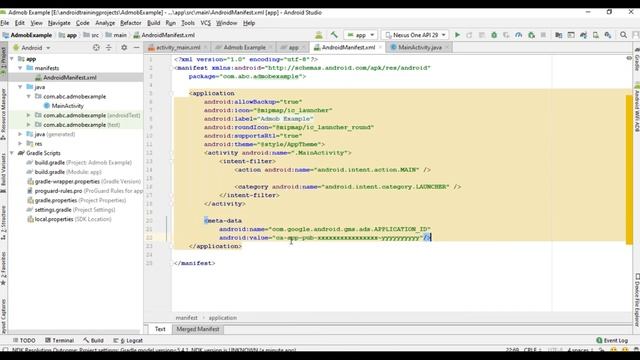This screenshot has height=360, width=640.
Task: Open the Nexus One API 29 device dropdown
Action: pos(415,35)
